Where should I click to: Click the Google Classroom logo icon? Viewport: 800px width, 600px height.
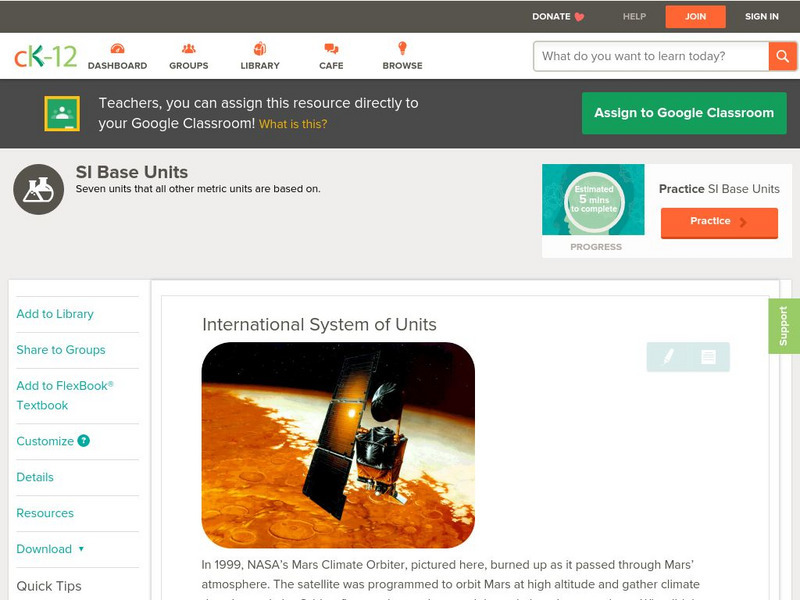pyautogui.click(x=62, y=113)
